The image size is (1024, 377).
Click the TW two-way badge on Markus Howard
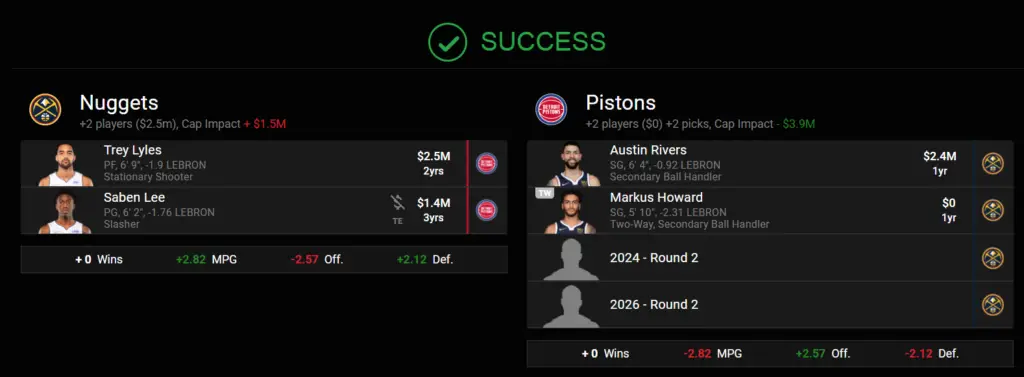[545, 193]
